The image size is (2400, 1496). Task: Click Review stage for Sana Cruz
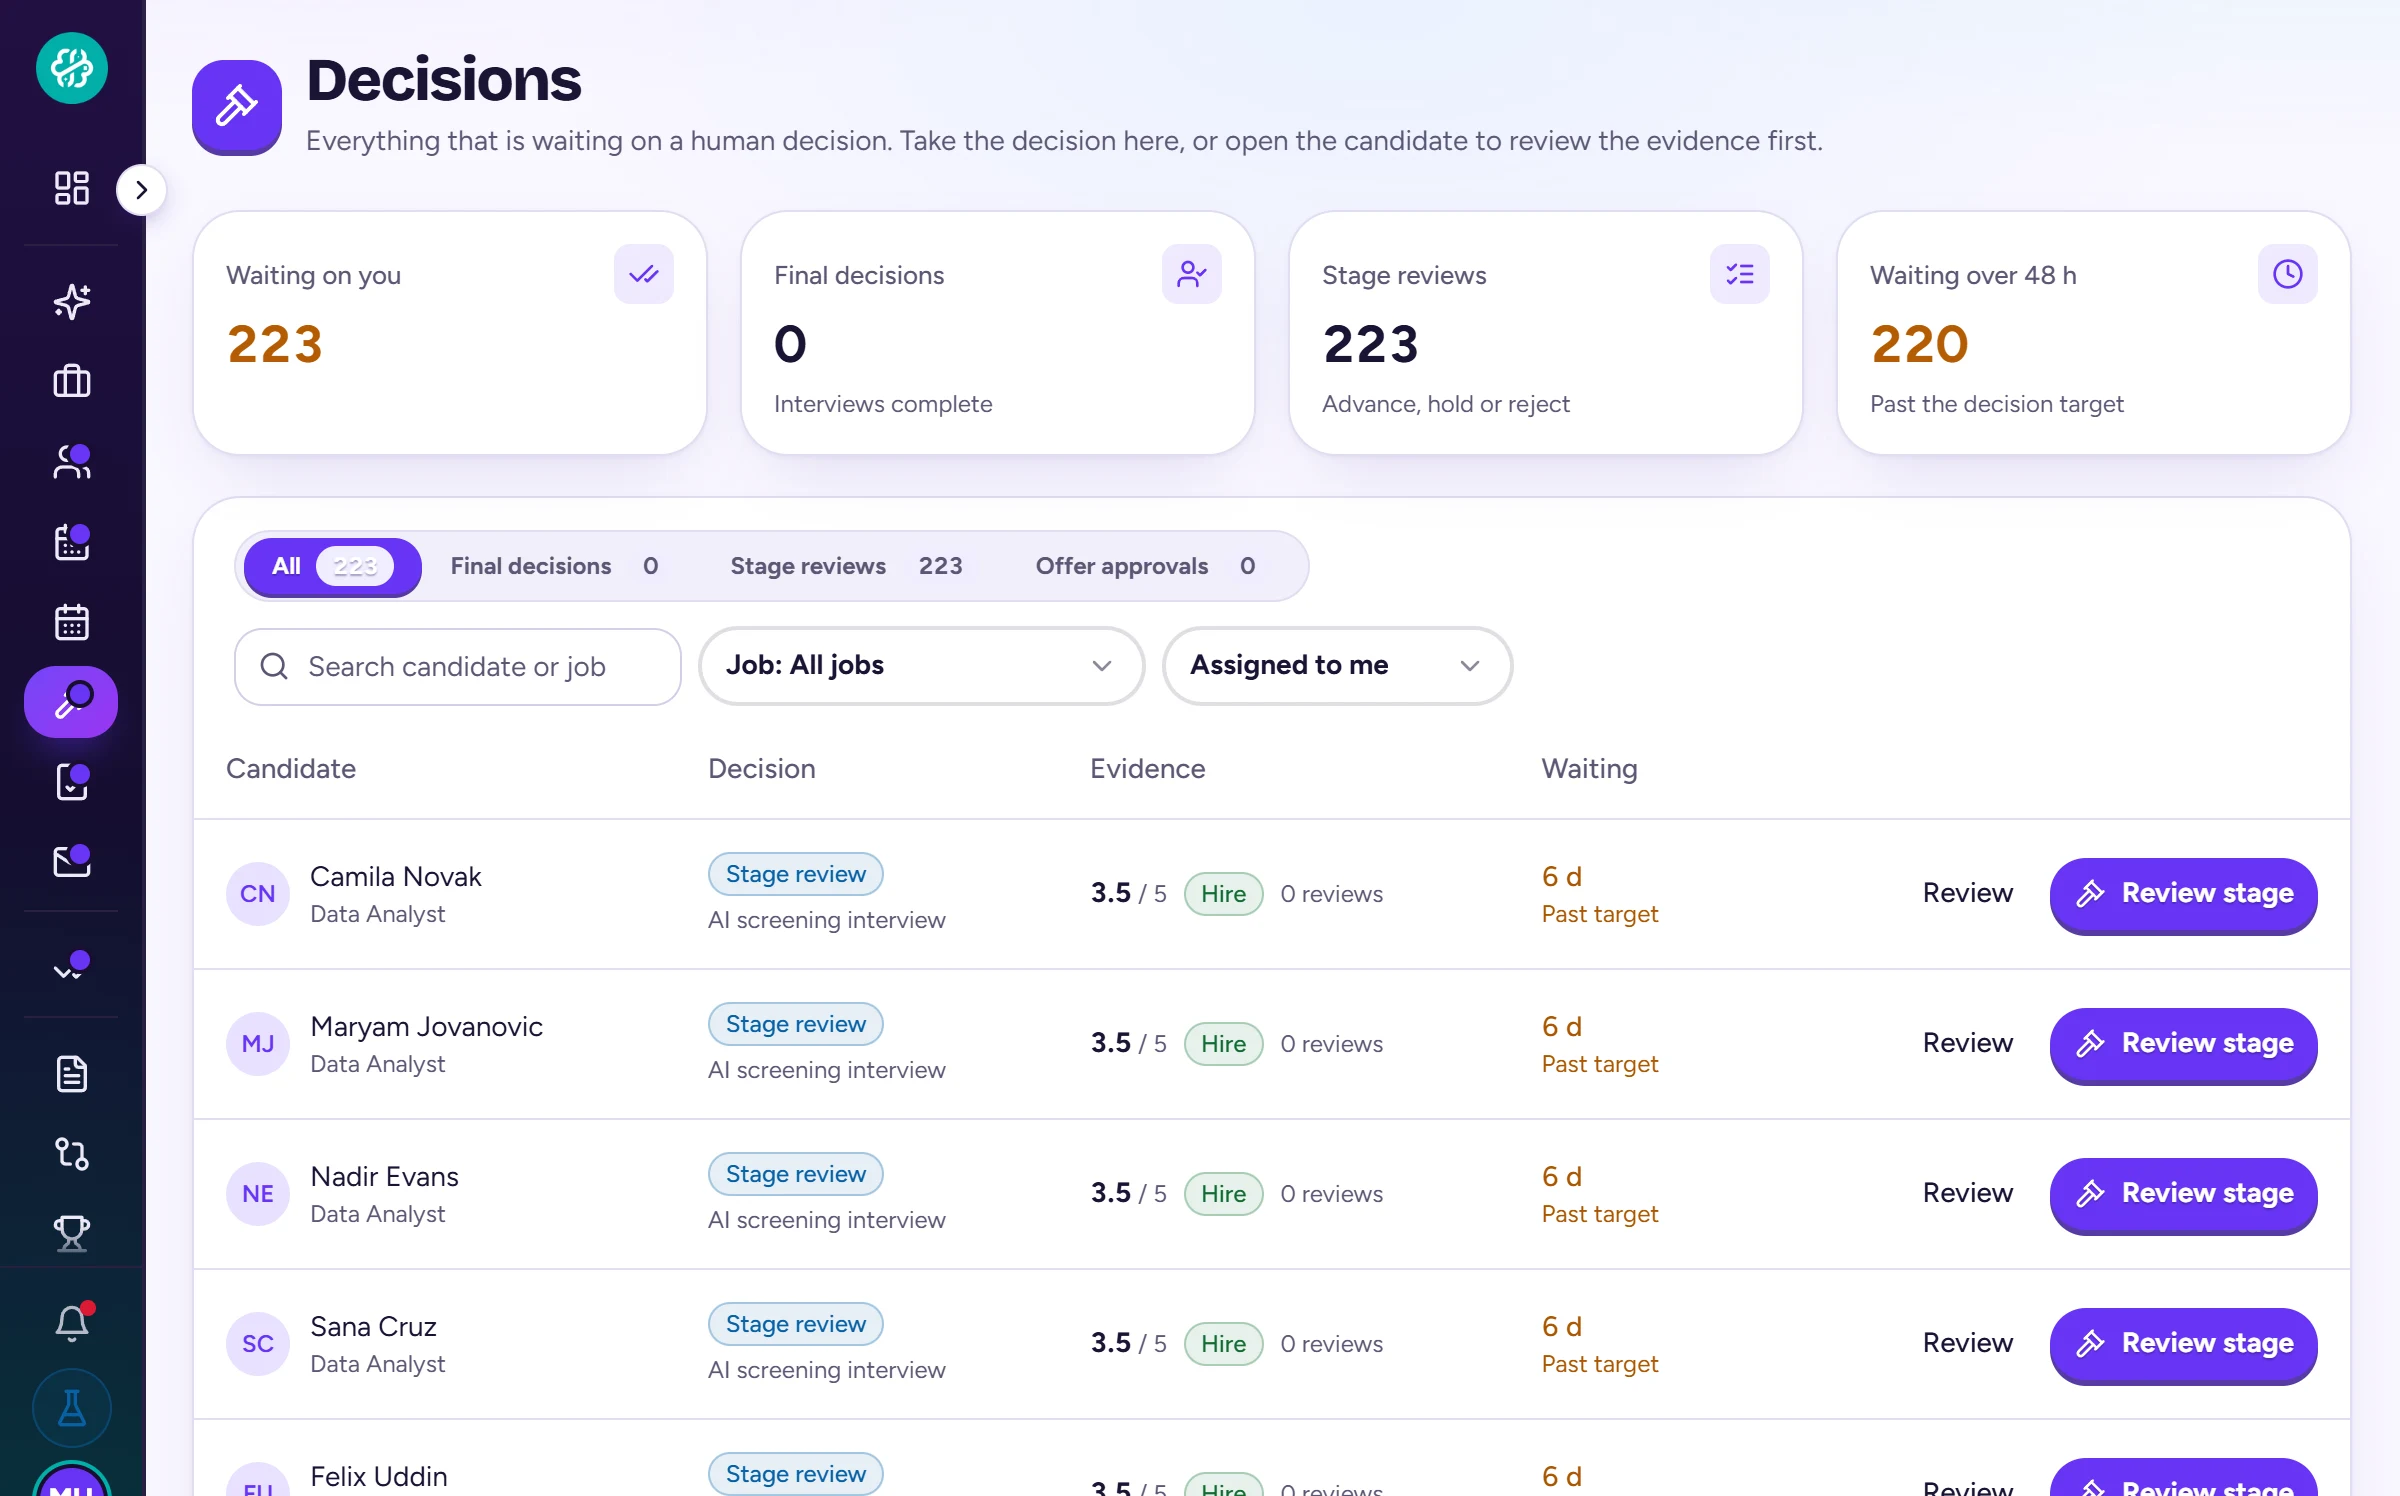2183,1344
